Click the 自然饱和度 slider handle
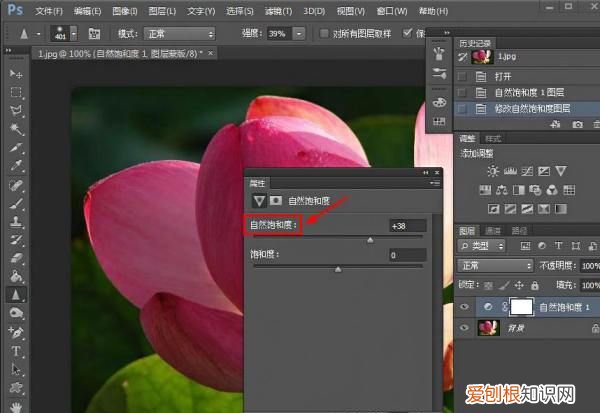 [x=370, y=240]
